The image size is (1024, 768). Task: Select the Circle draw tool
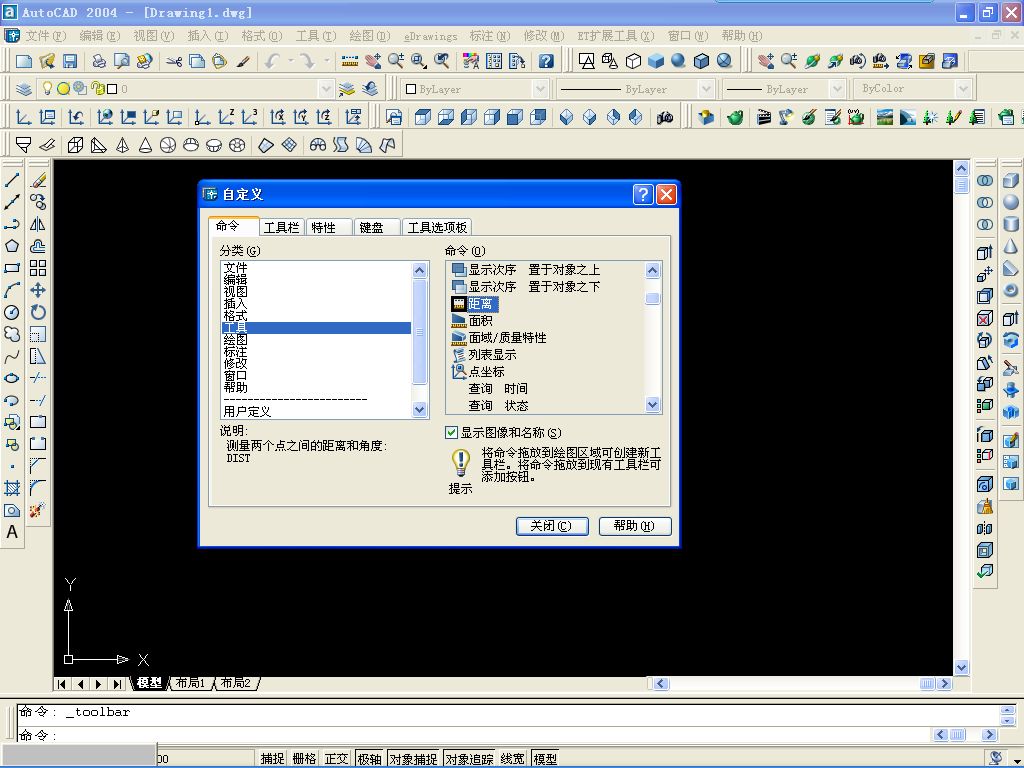click(x=12, y=312)
